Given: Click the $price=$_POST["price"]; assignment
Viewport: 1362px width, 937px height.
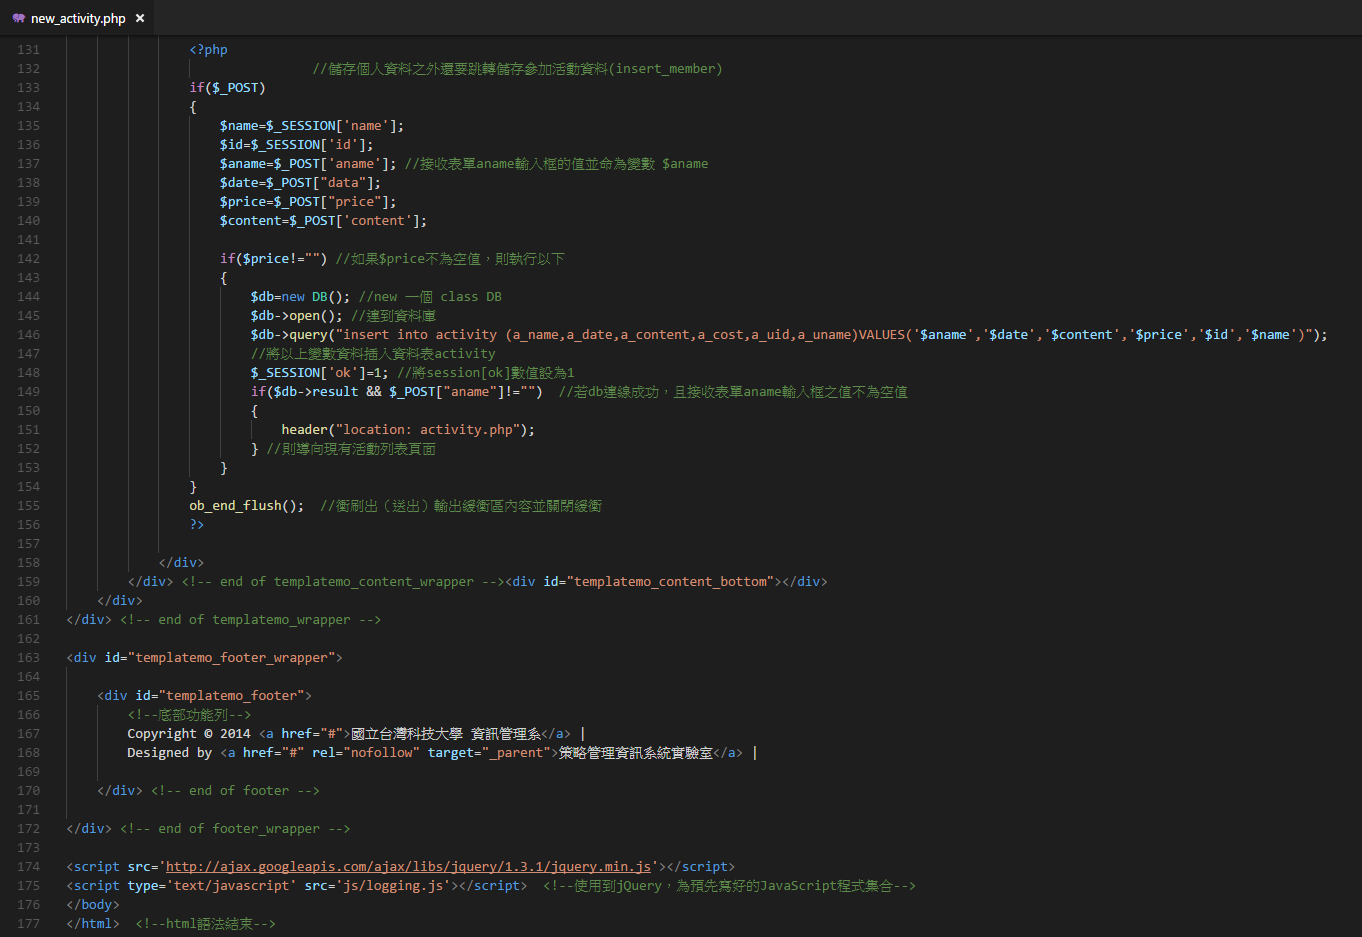Looking at the screenshot, I should pyautogui.click(x=308, y=201).
